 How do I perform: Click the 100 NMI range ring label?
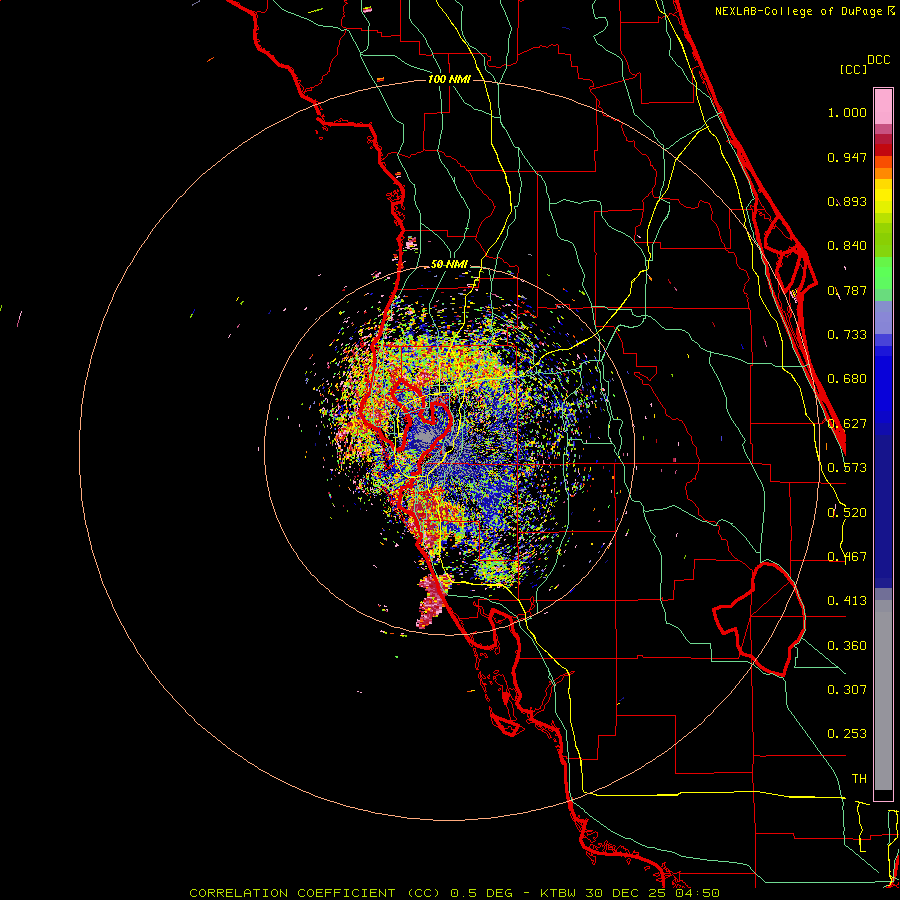click(449, 79)
